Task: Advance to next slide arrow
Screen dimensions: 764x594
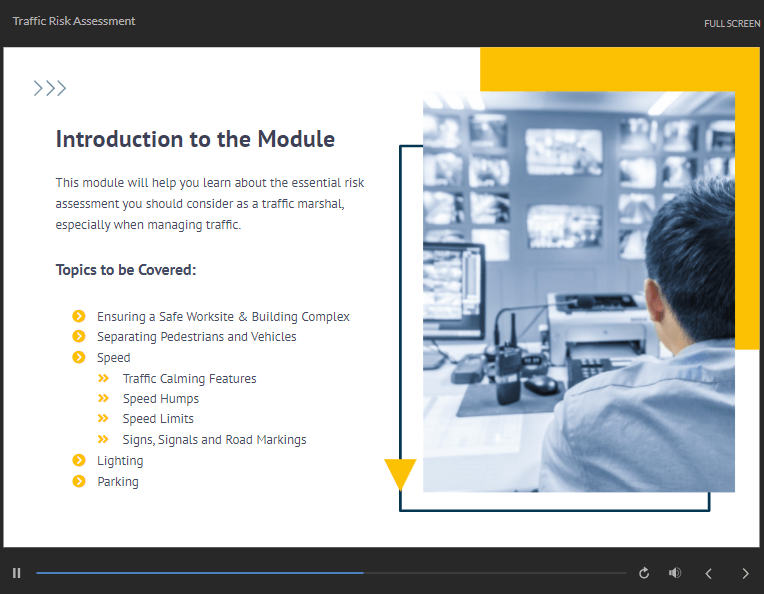Action: coord(745,573)
